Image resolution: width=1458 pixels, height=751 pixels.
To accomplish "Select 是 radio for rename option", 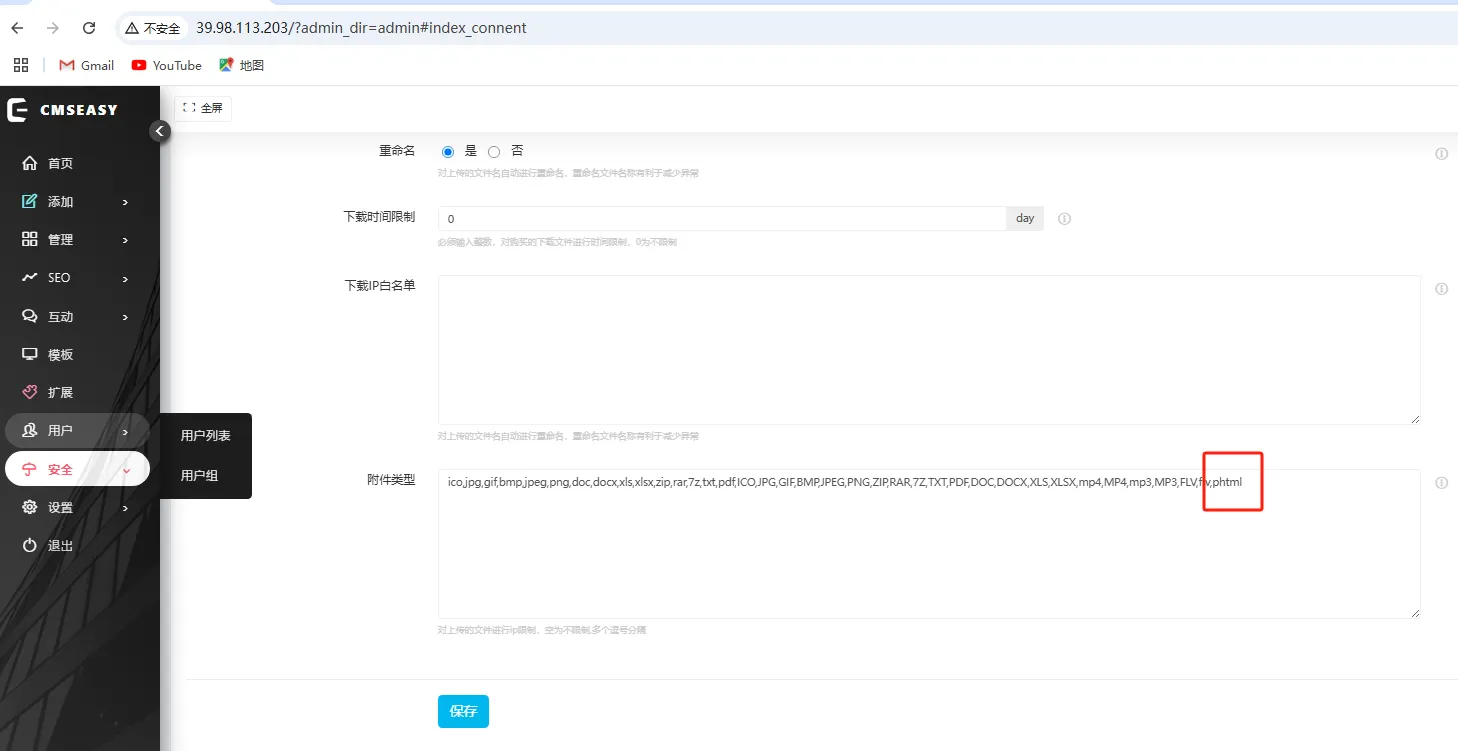I will [448, 152].
